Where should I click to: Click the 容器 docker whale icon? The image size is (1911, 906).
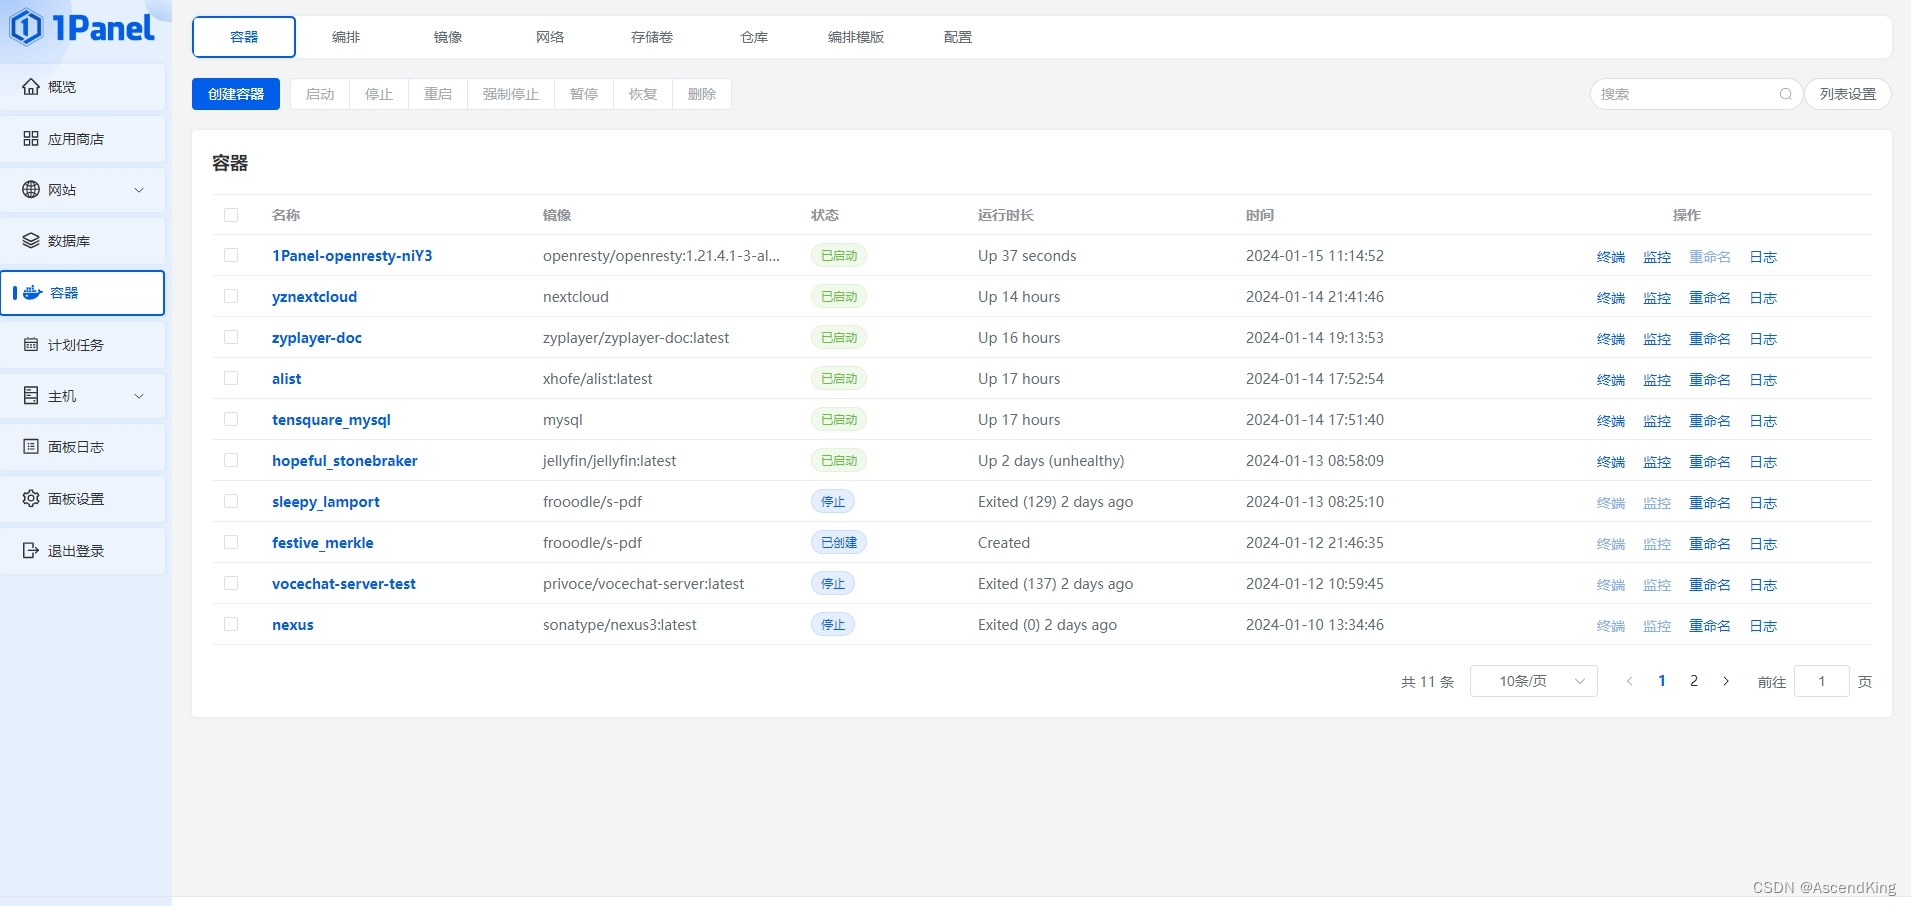(33, 293)
